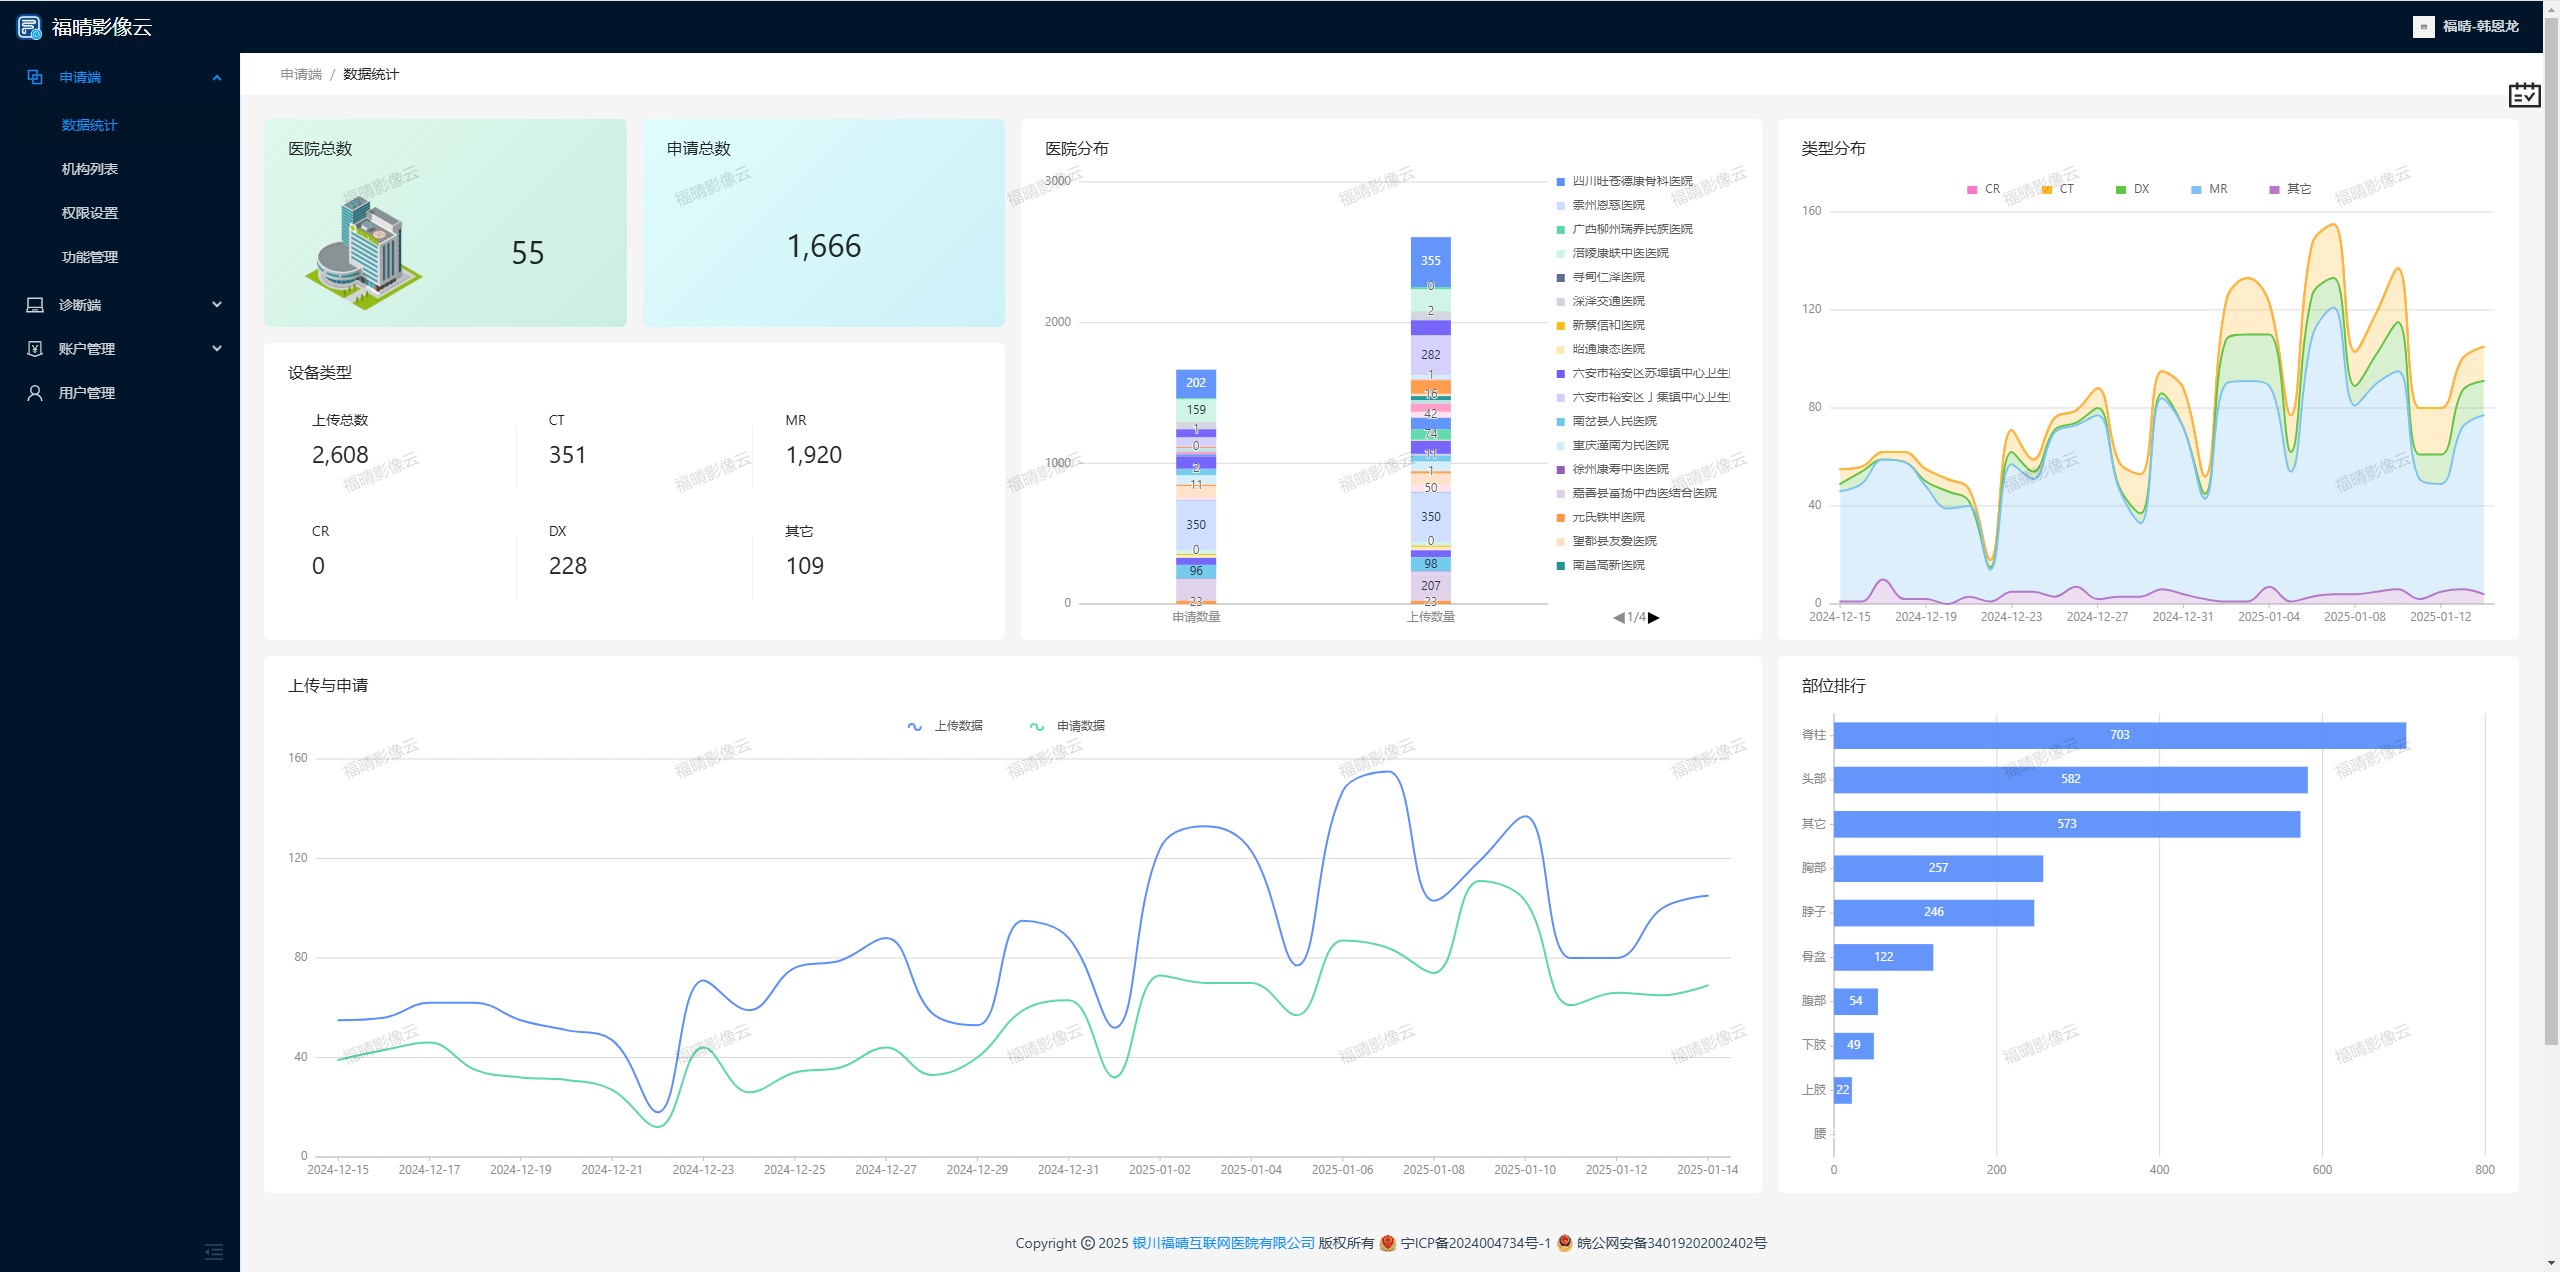Go to next page of hospital legend
This screenshot has width=2560, height=1272.
coord(1654,618)
